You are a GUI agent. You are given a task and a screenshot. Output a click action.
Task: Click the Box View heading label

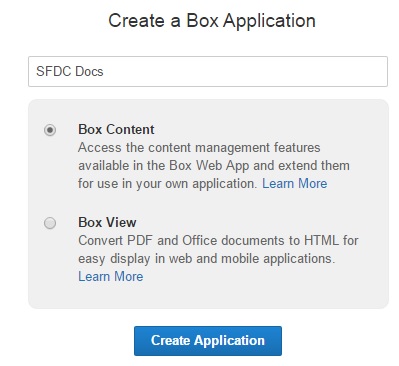[107, 222]
